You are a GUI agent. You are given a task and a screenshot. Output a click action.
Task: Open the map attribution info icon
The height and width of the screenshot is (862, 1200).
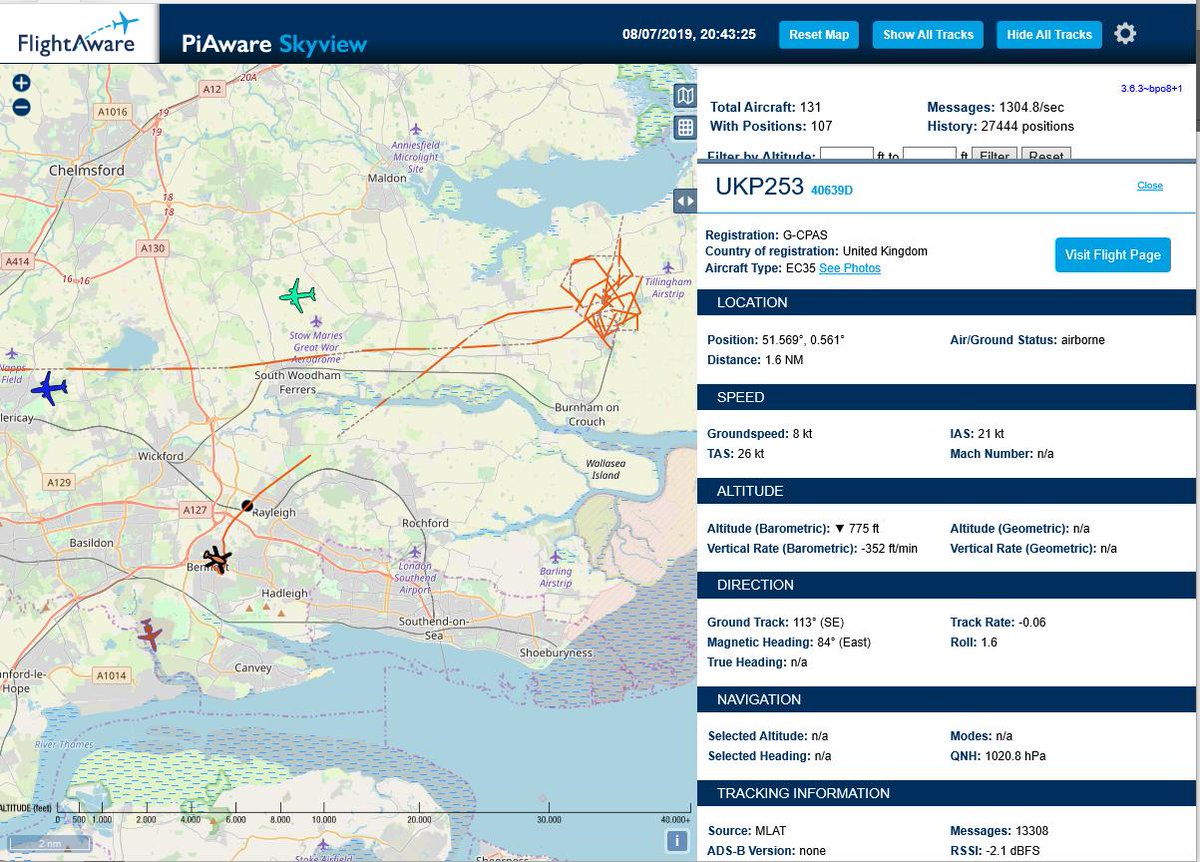pyautogui.click(x=678, y=842)
